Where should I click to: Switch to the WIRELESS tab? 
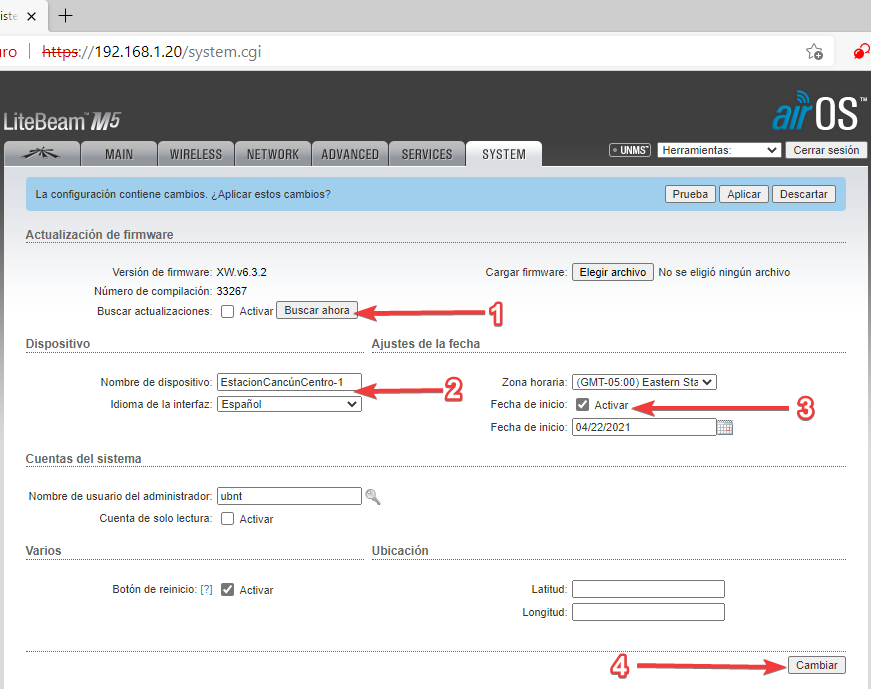[196, 154]
